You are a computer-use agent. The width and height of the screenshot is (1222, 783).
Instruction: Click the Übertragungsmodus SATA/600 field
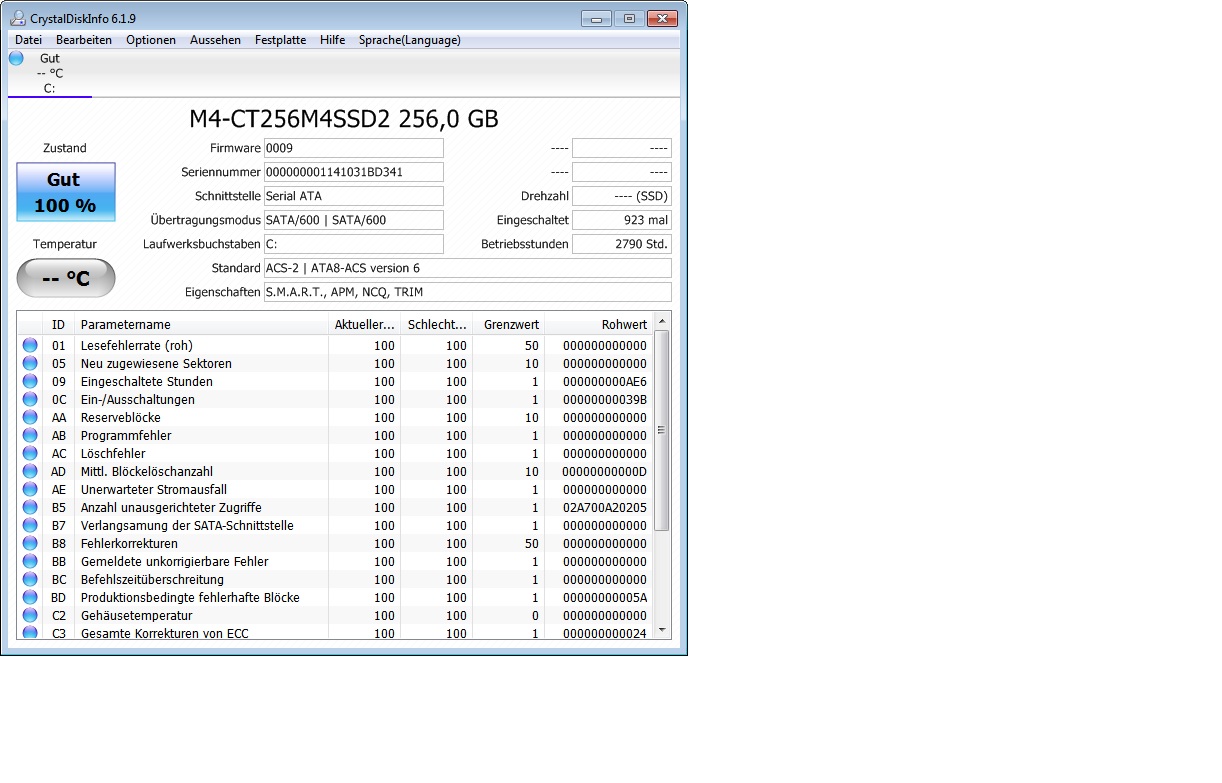(353, 220)
